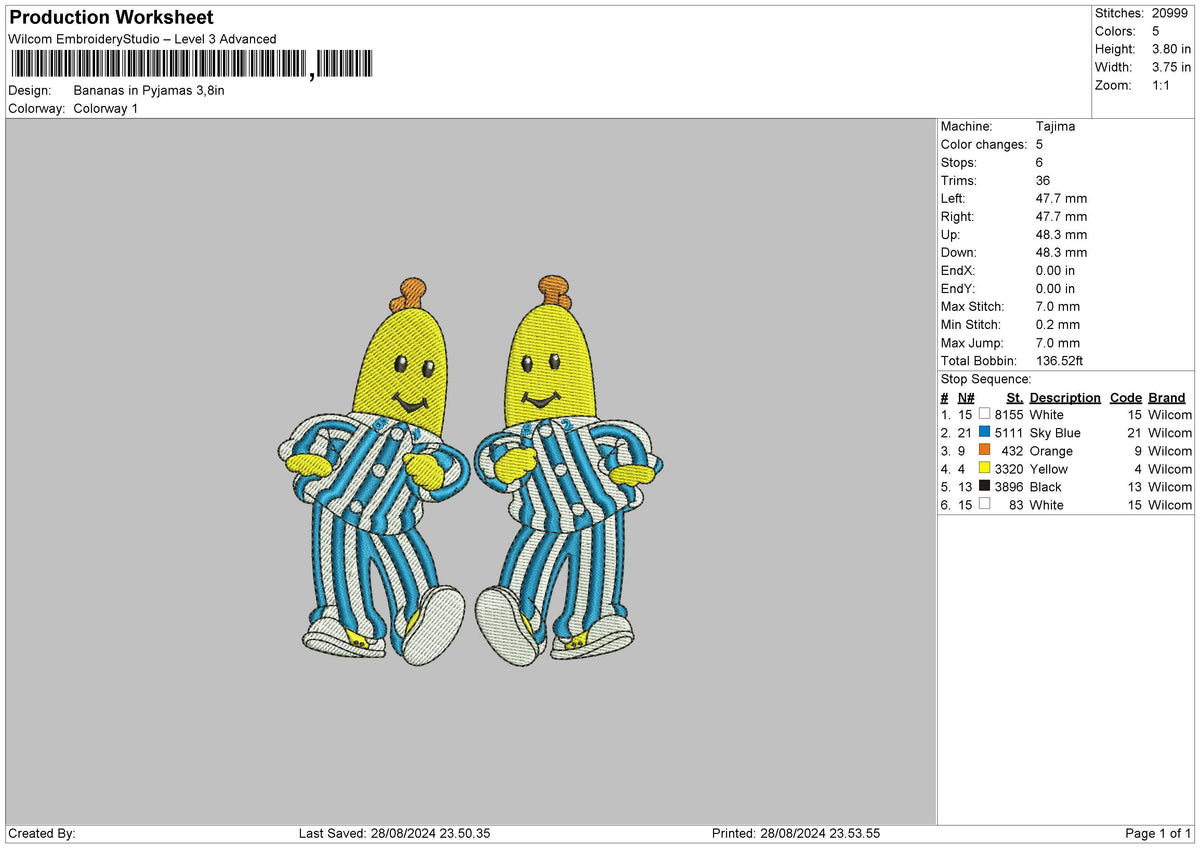Click the 'St.' column header
Image resolution: width=1200 pixels, height=848 pixels.
click(x=1014, y=397)
